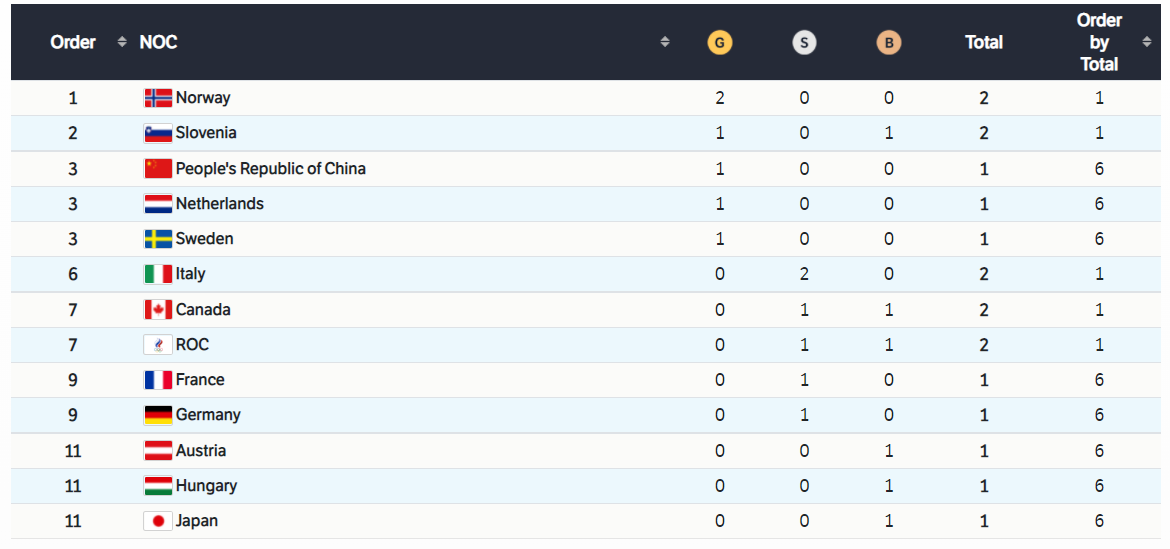Screen dimensions: 1170x549
Task: Click the Canada flag icon
Action: coord(158,310)
